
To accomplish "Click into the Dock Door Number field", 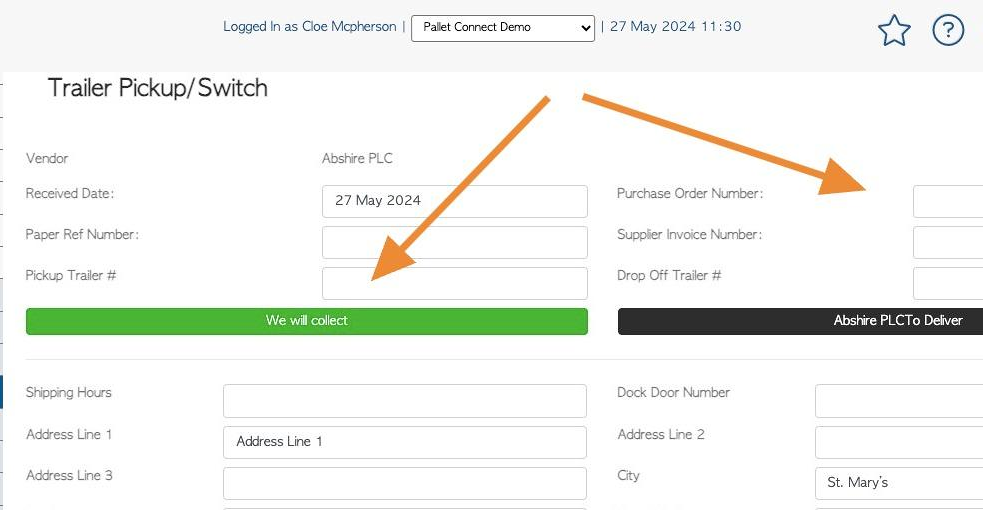I will click(x=899, y=401).
